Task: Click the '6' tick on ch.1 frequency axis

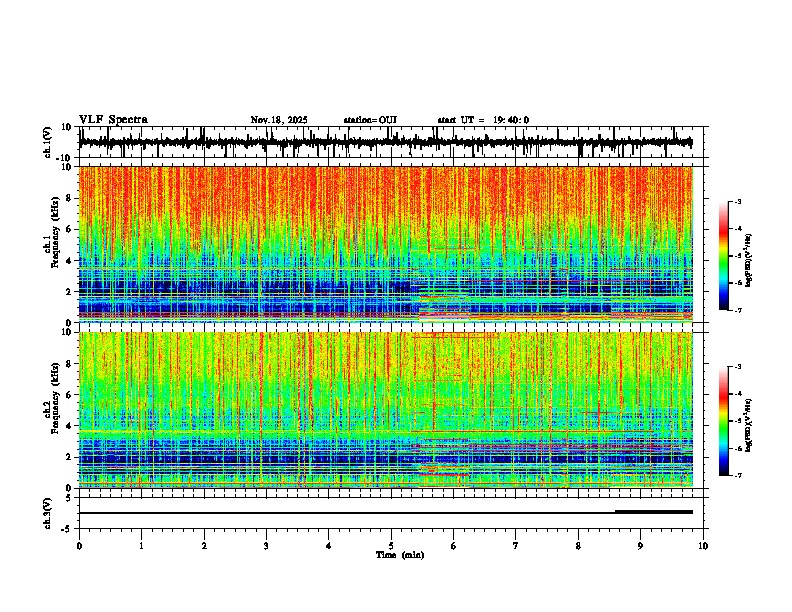Action: pos(69,230)
